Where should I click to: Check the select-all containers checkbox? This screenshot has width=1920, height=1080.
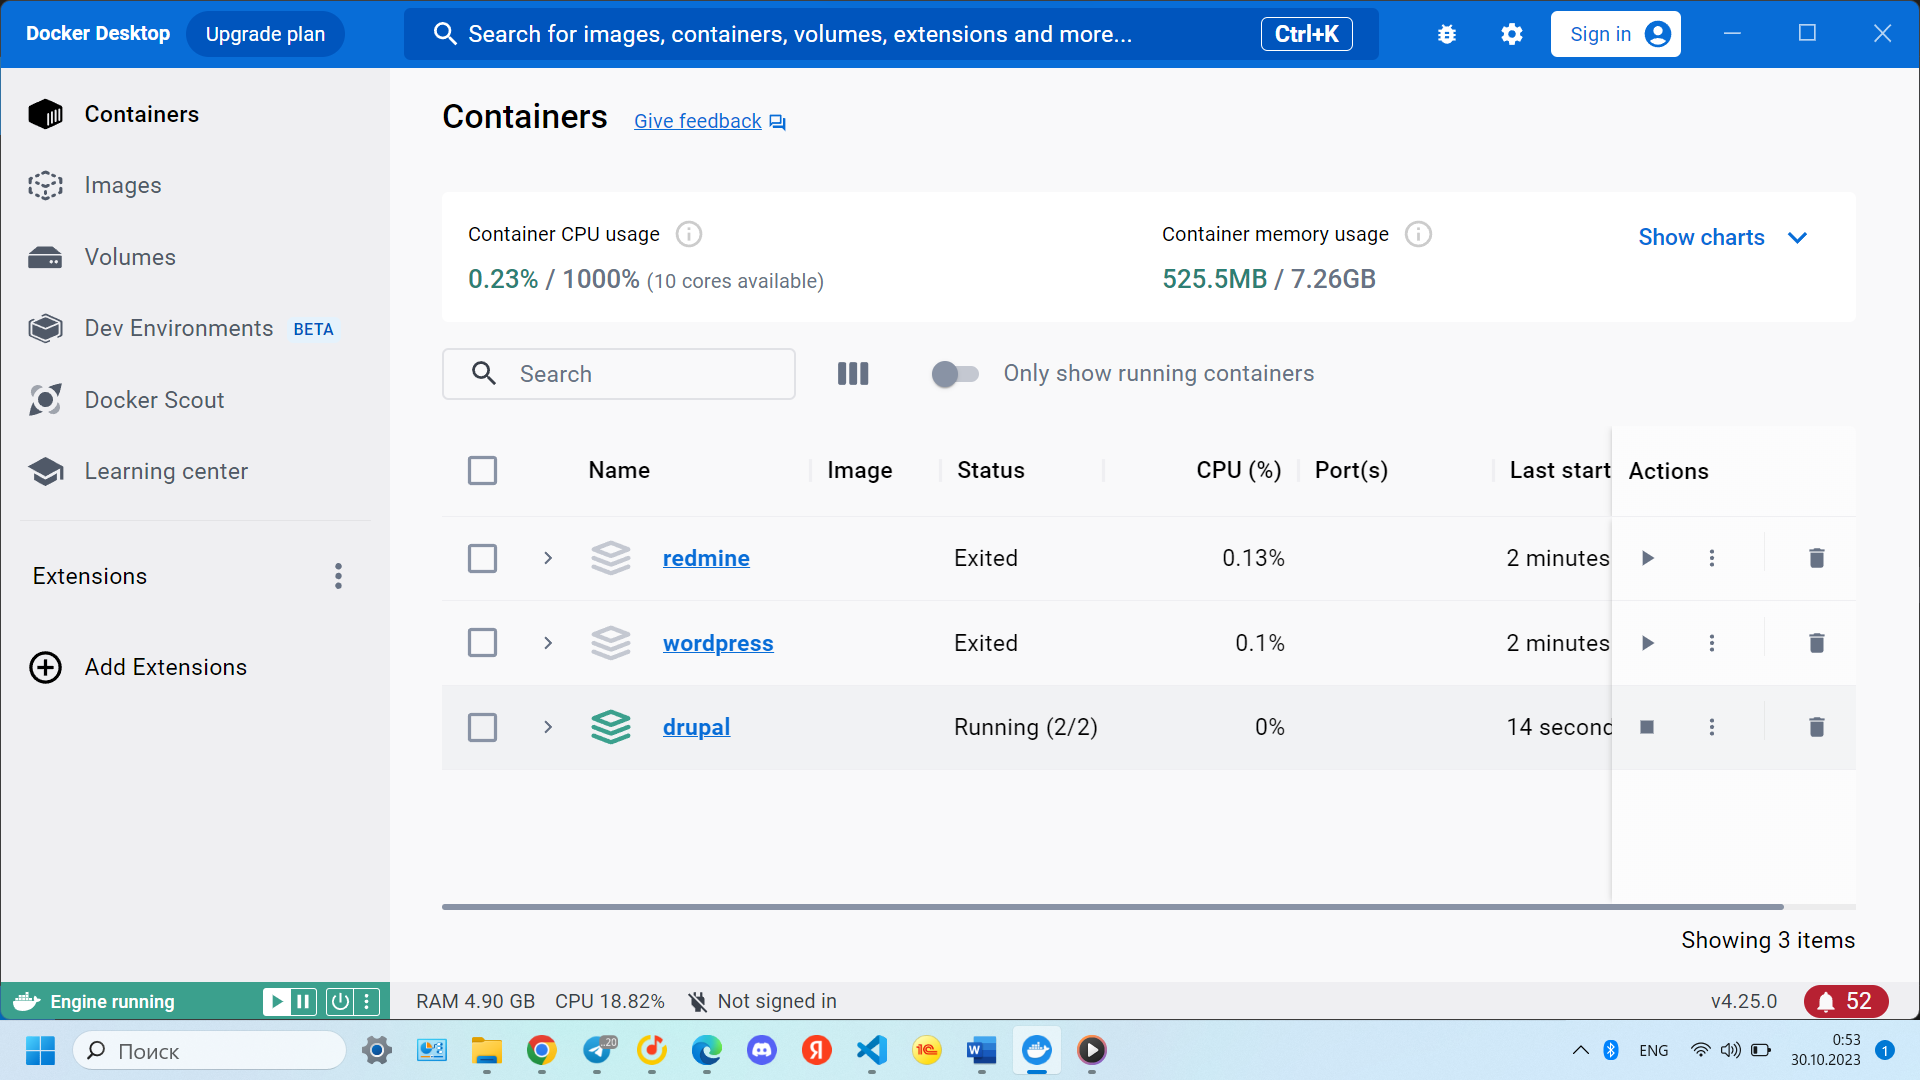pos(482,470)
